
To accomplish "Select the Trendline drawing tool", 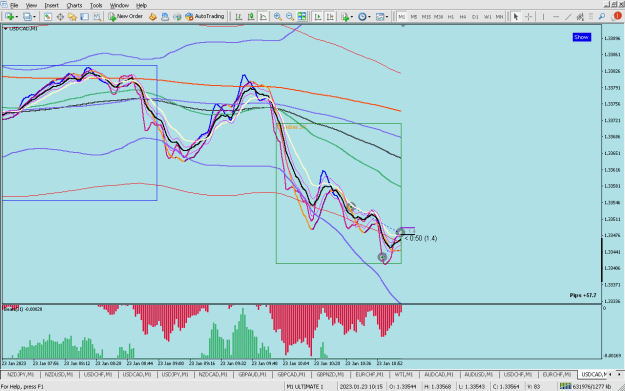I will [x=568, y=17].
